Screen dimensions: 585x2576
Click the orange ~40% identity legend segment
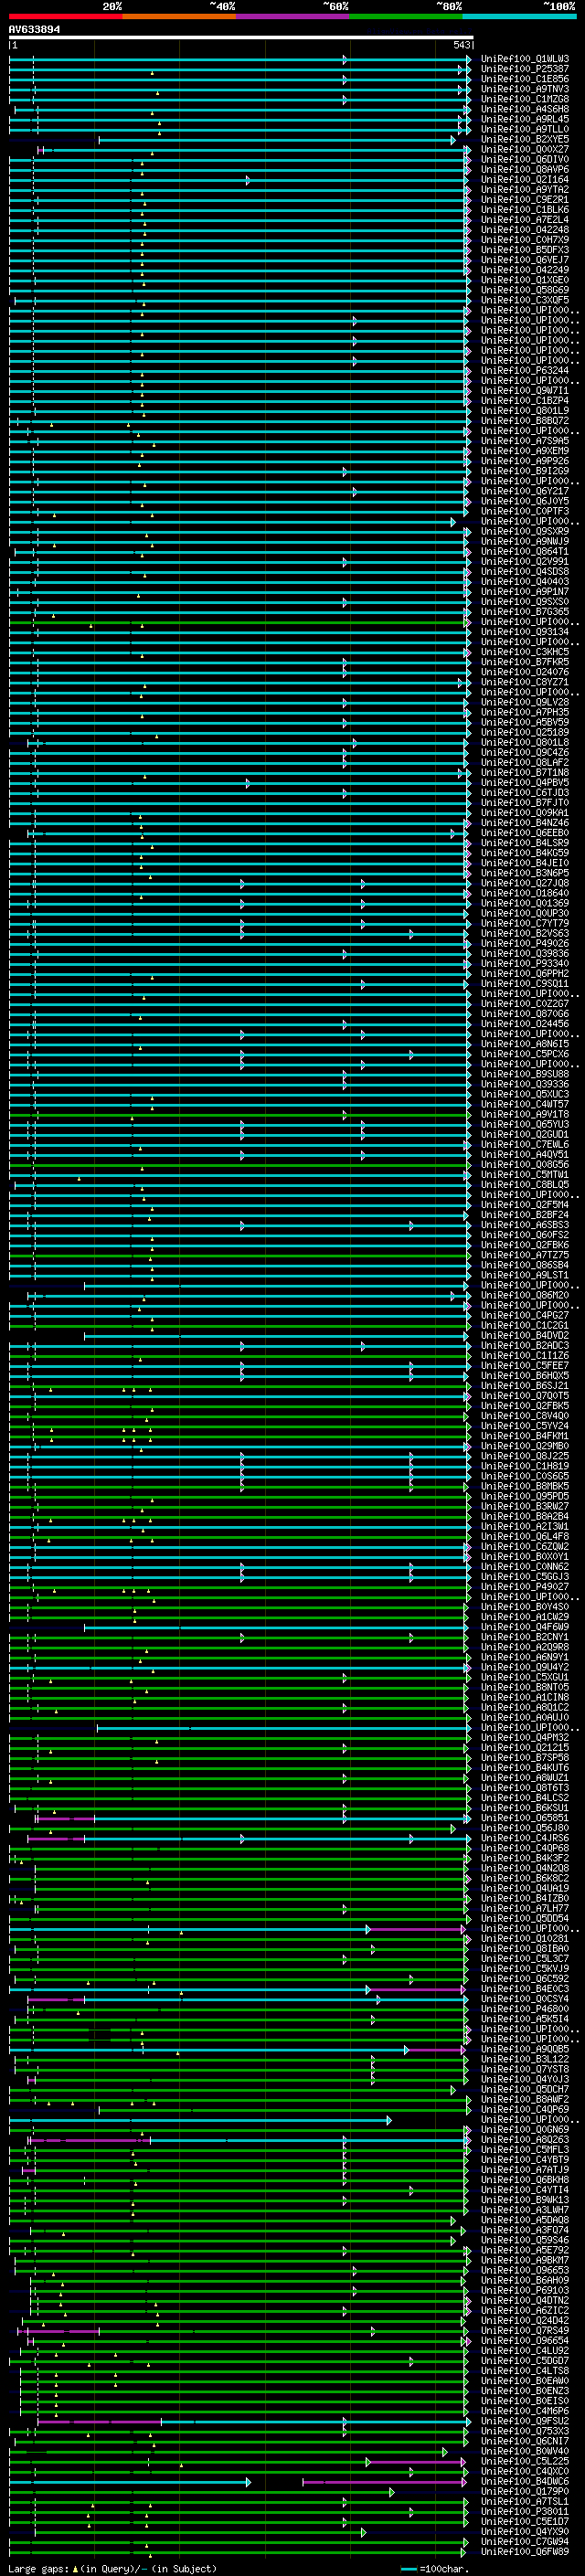(179, 16)
